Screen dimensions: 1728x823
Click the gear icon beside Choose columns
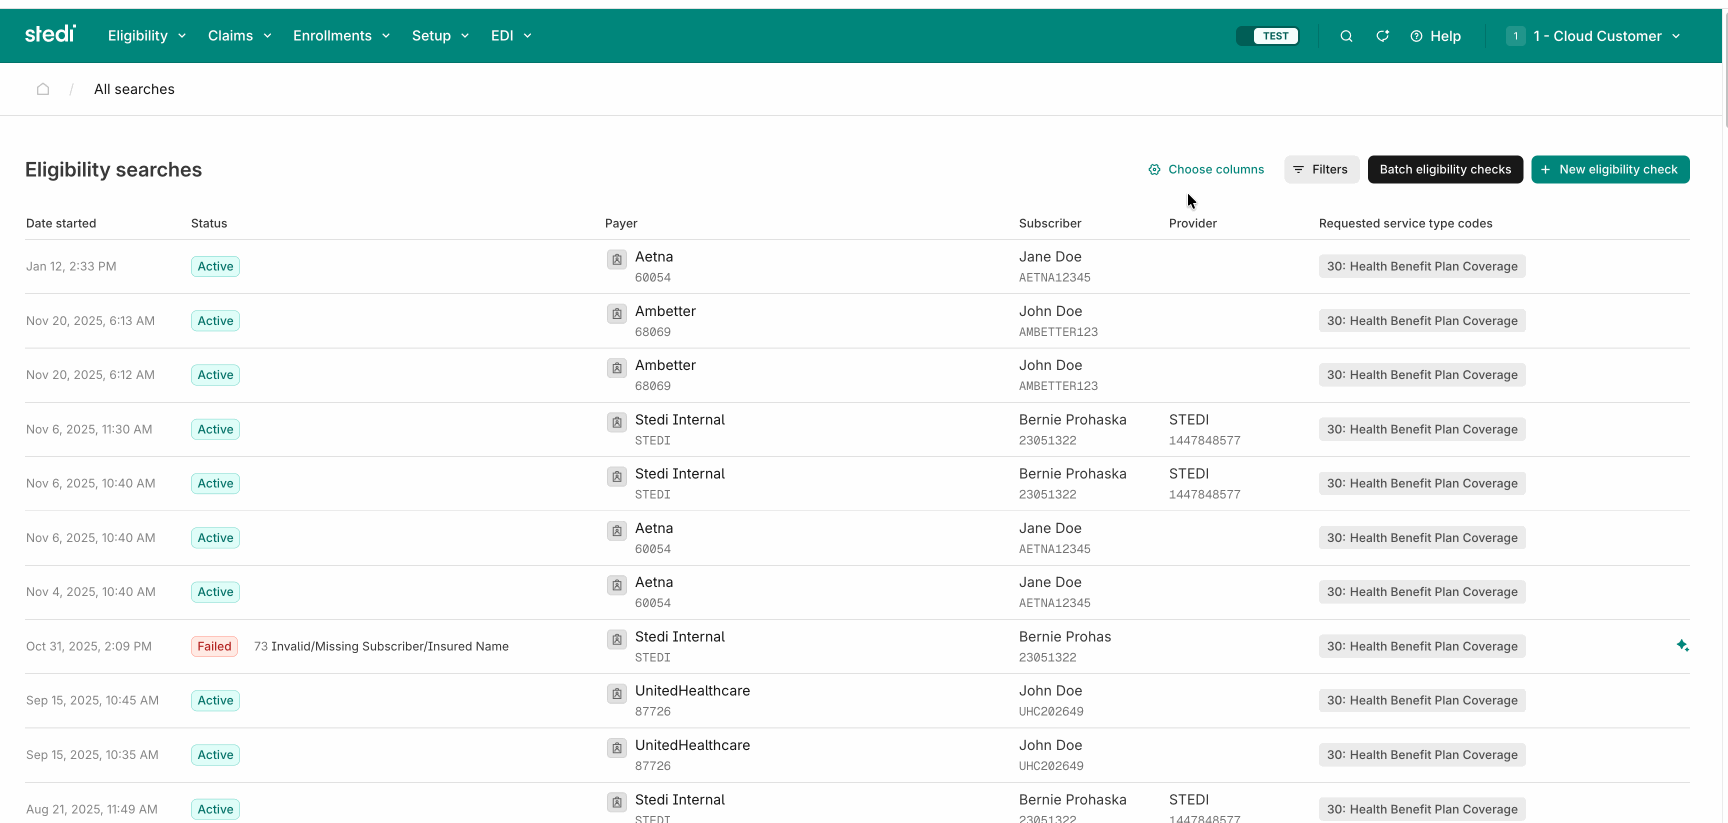pos(1154,170)
